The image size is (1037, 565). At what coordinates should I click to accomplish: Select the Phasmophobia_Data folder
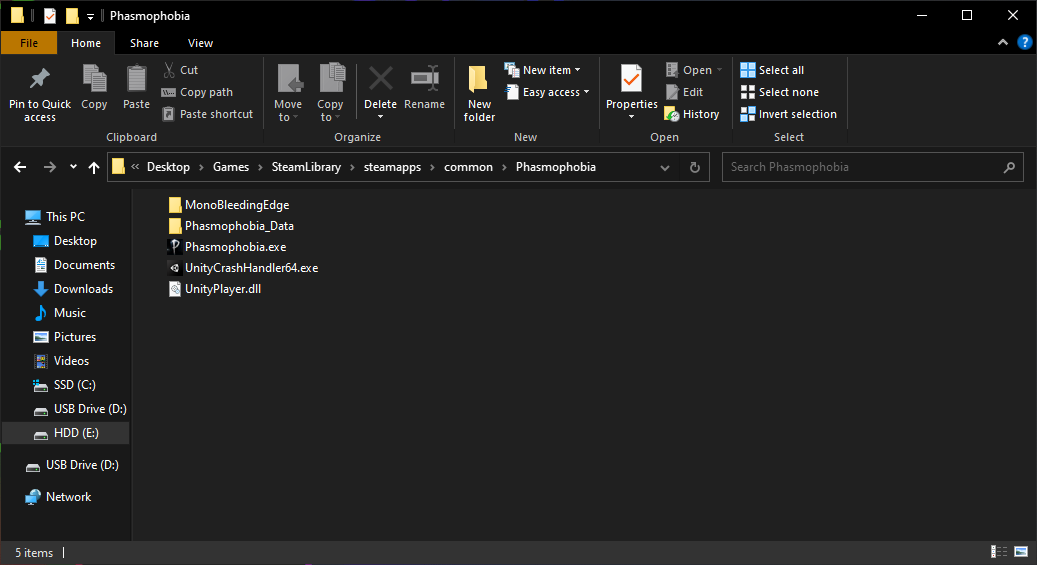(x=231, y=226)
